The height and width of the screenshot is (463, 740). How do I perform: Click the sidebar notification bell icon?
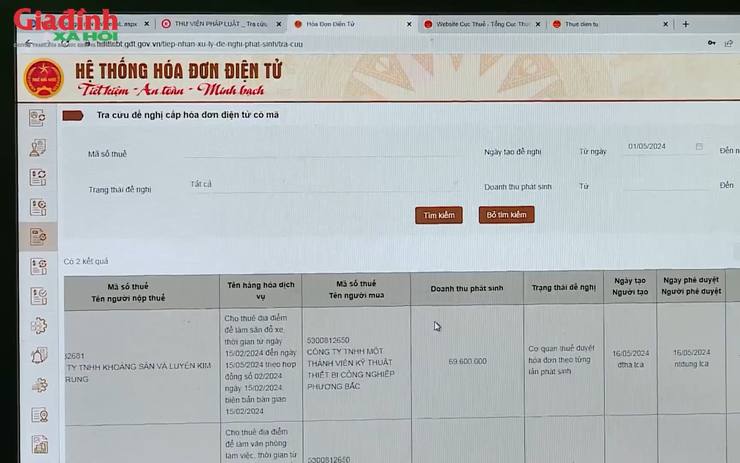(38, 355)
